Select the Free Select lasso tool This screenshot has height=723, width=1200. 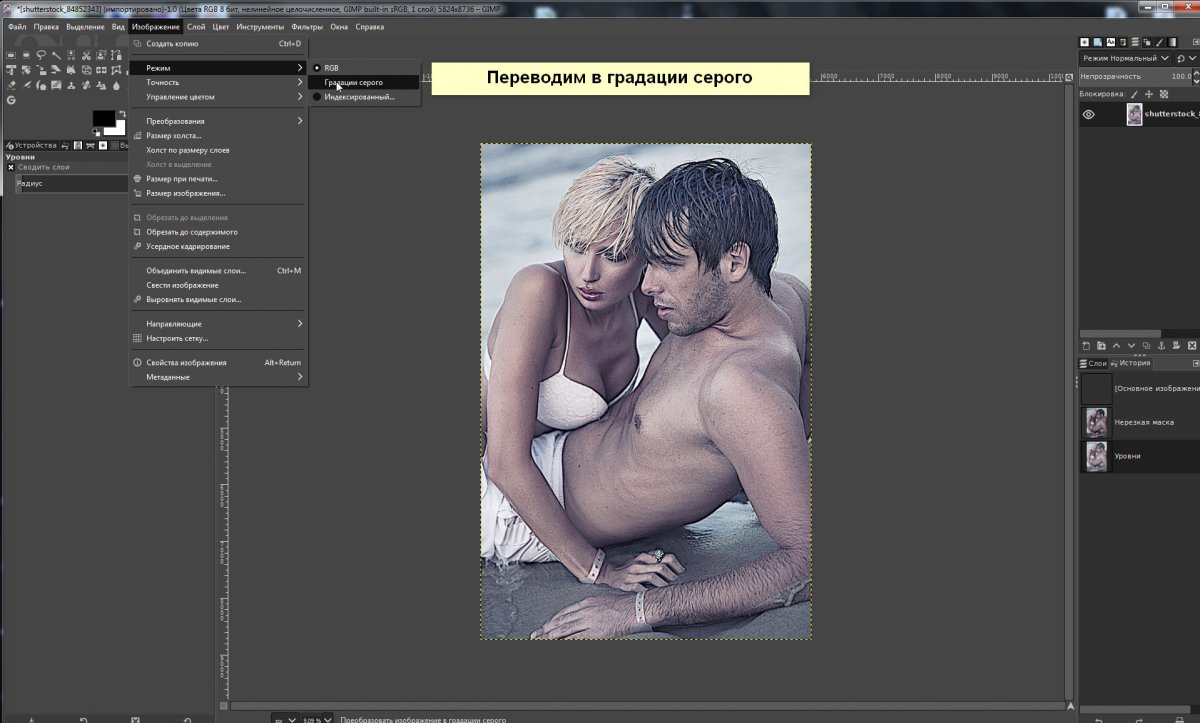(41, 55)
